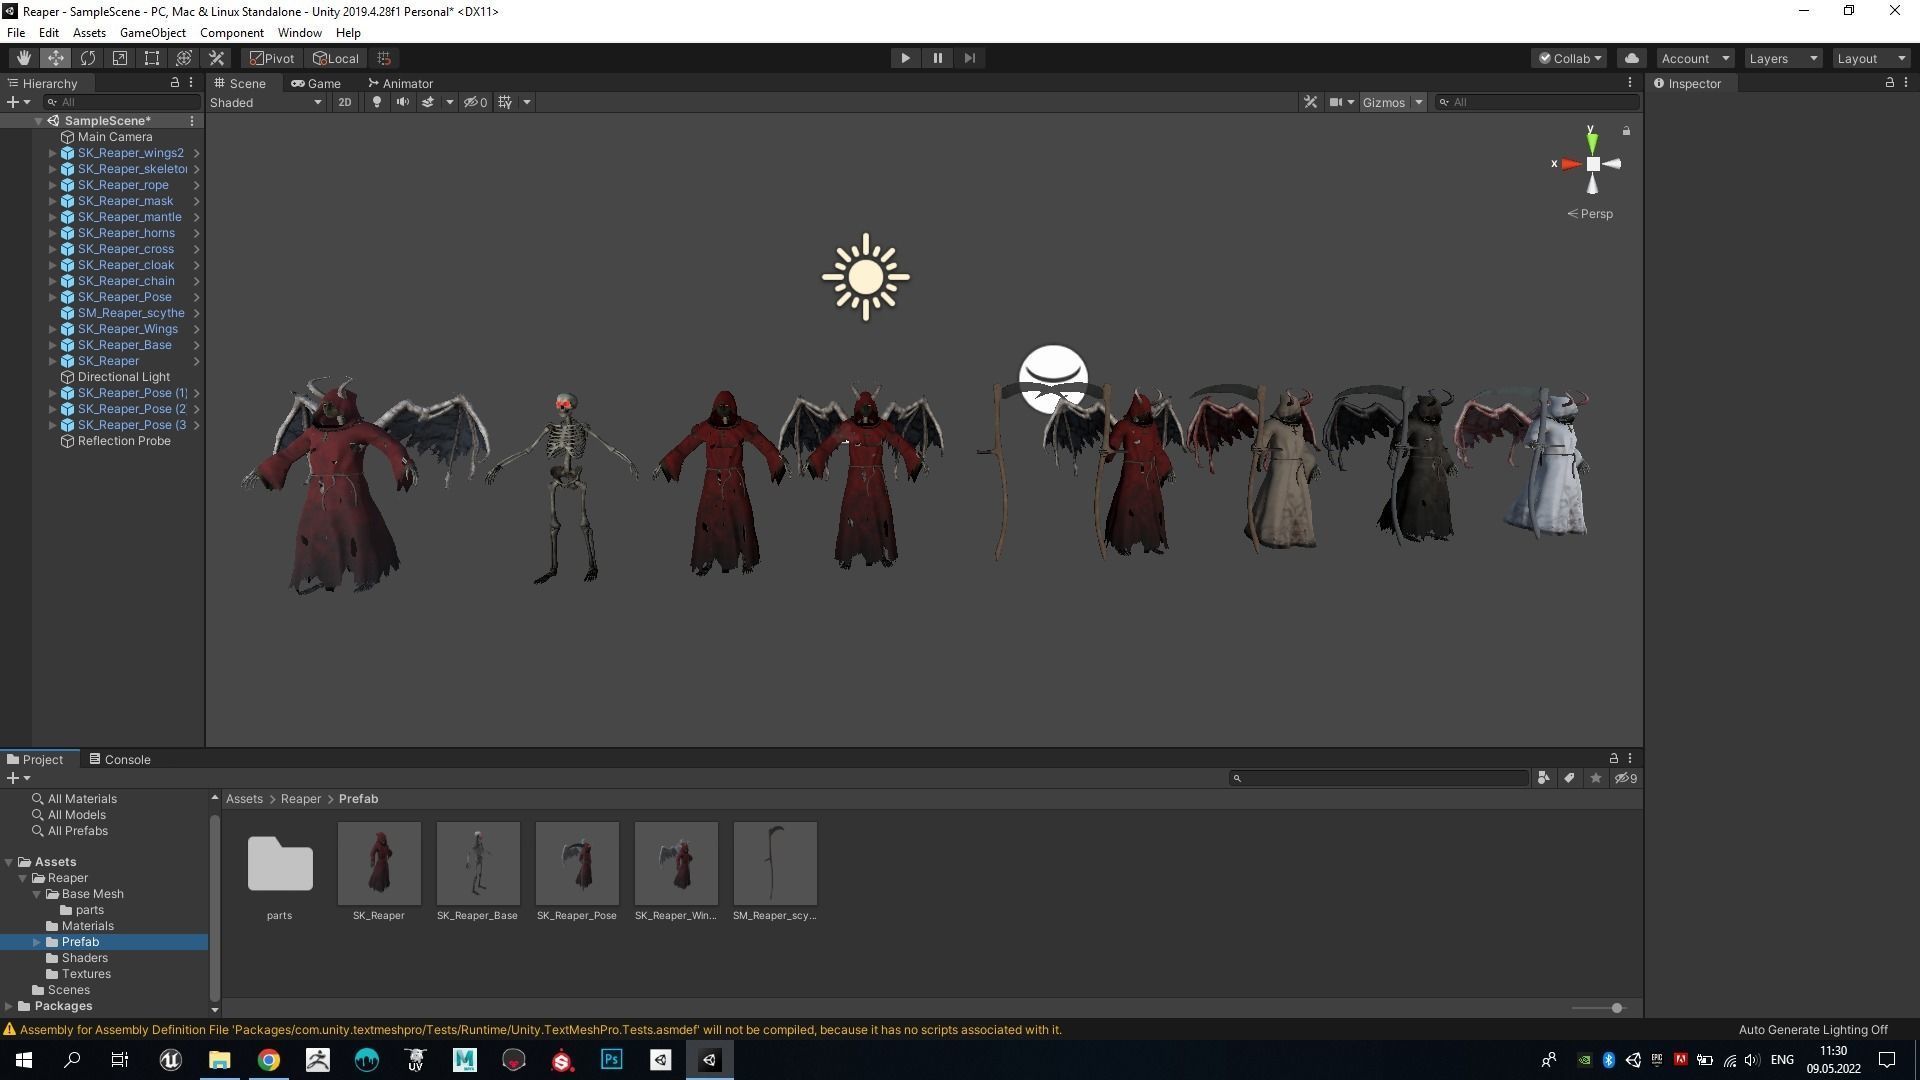This screenshot has height=1080, width=1920.
Task: Open Scene view component editor tools
Action: point(1310,102)
